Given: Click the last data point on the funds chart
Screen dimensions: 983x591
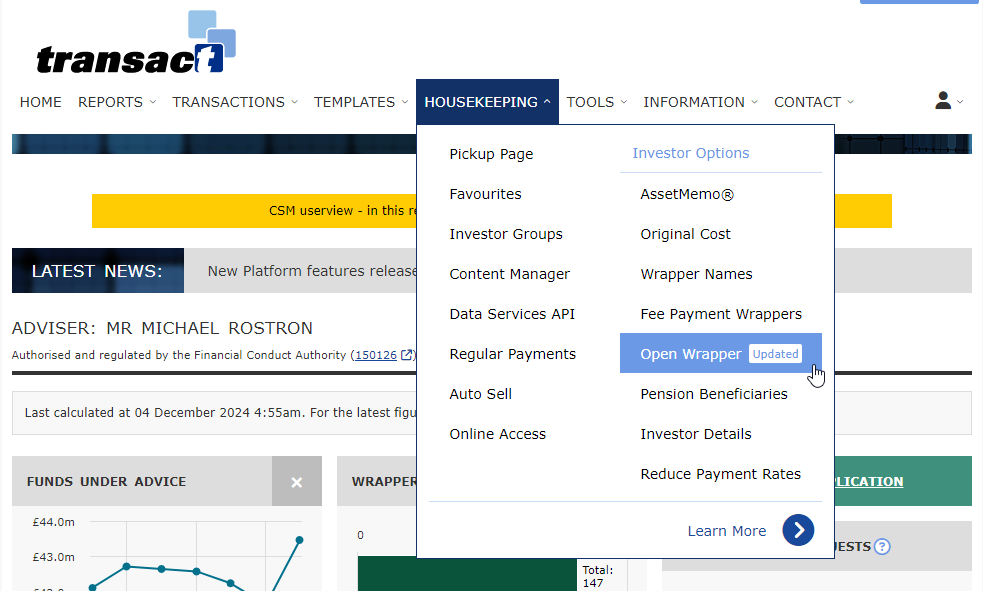Looking at the screenshot, I should pyautogui.click(x=299, y=540).
